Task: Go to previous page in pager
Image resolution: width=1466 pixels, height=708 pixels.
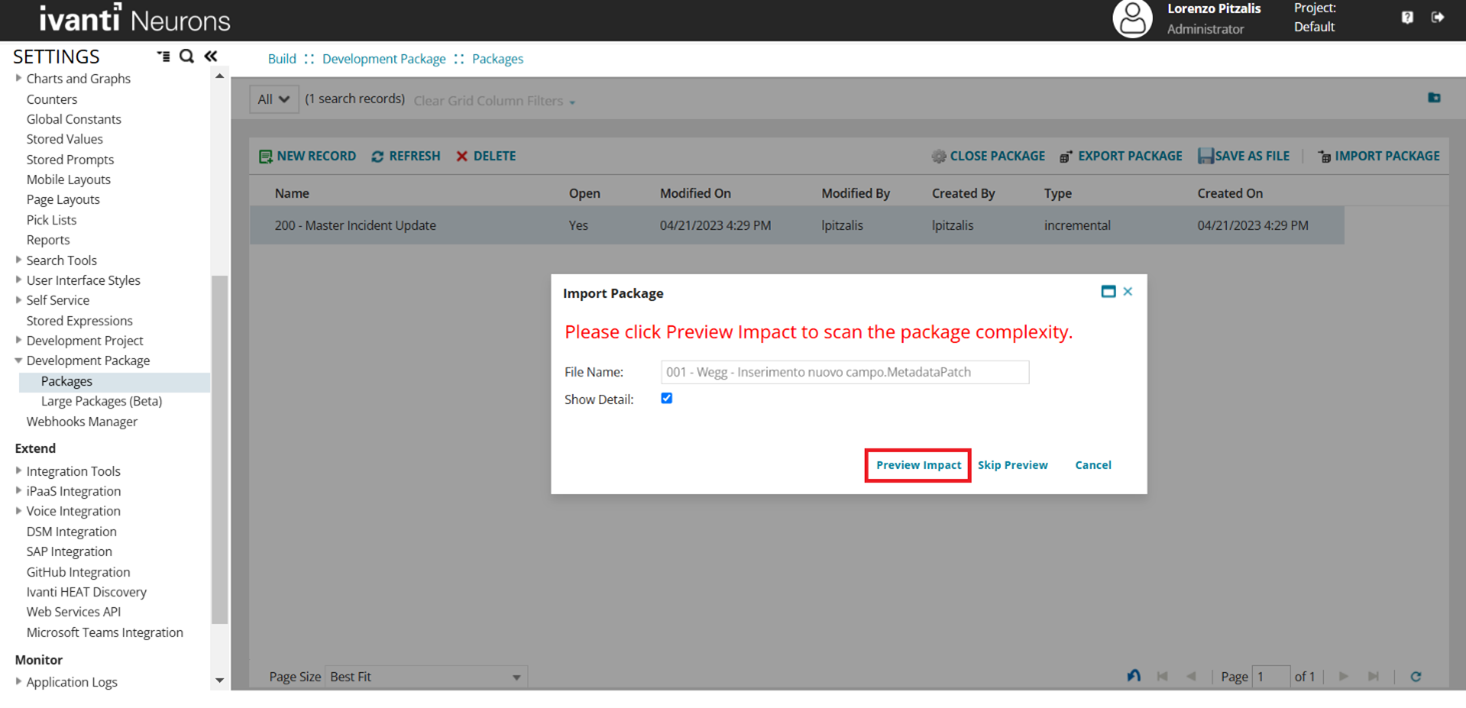Action: [x=1191, y=677]
